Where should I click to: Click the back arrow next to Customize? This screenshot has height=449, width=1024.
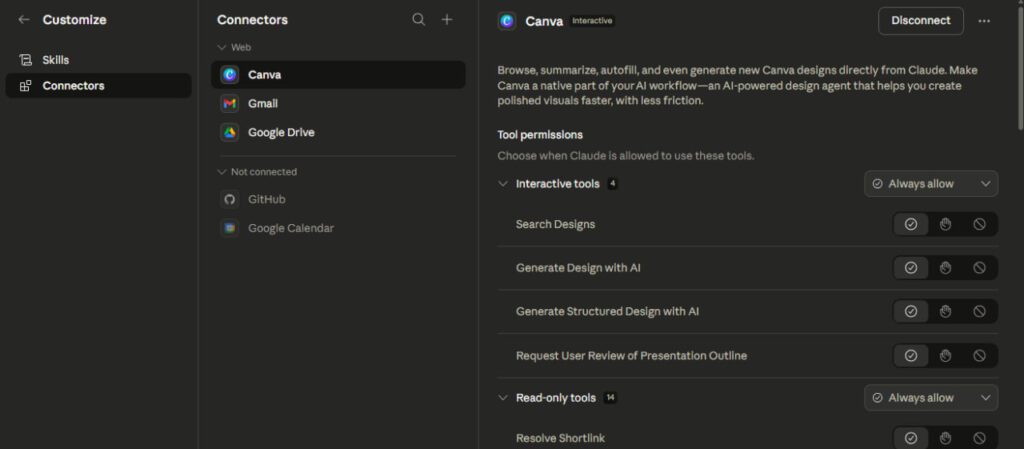(24, 20)
